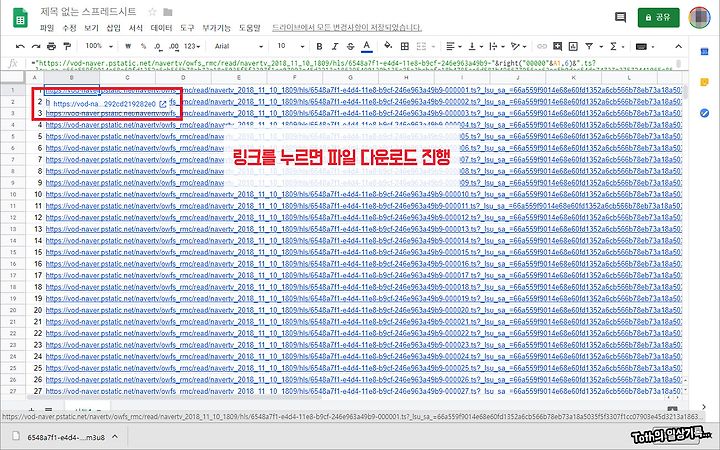
Task: Open the 도움말 menu
Action: coord(249,28)
